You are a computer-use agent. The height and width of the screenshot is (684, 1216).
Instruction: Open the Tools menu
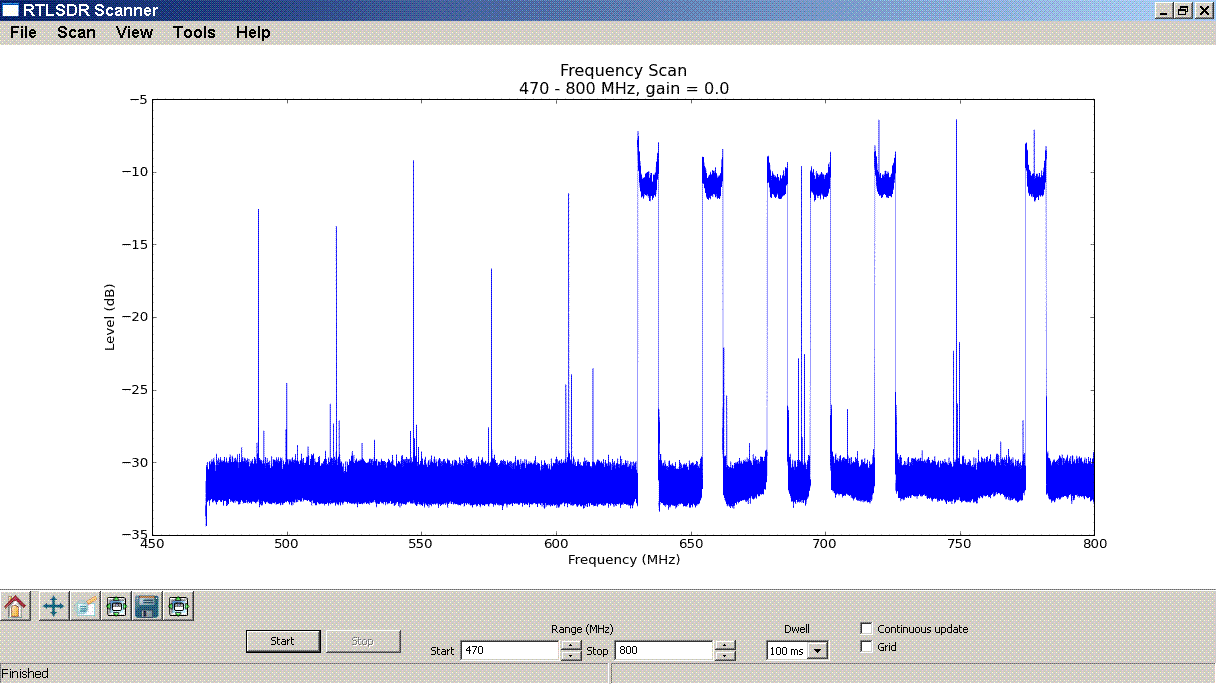click(x=194, y=33)
